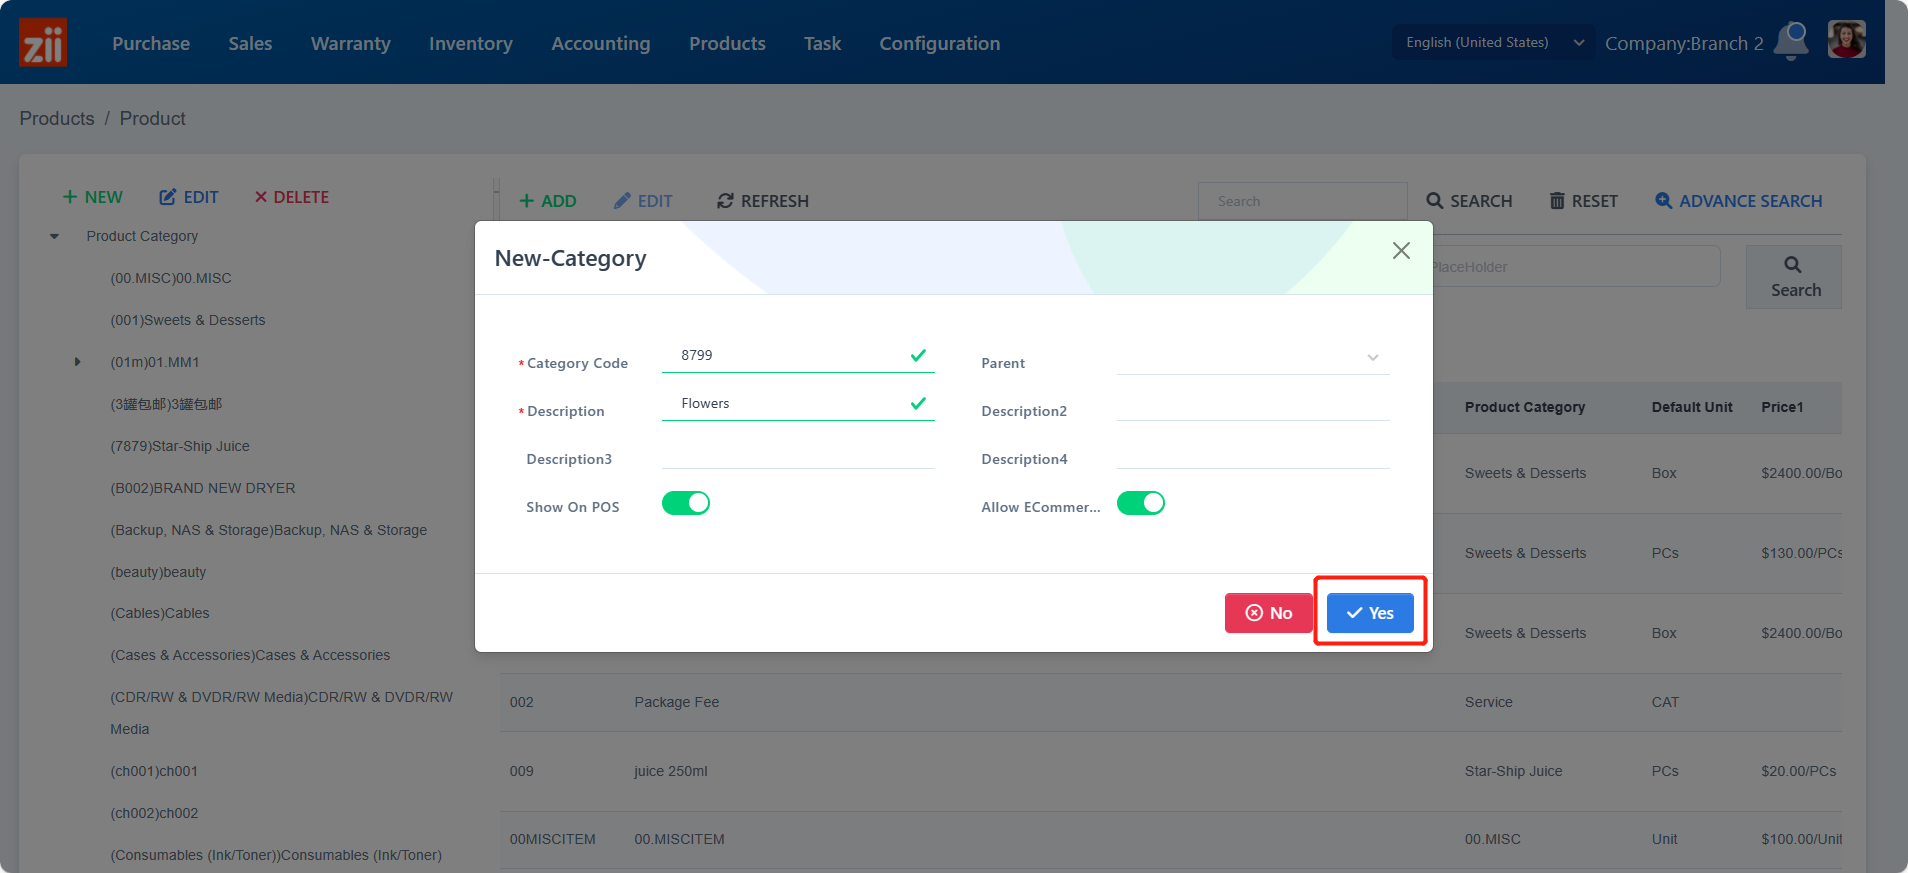Screen dimensions: 1908x873
Task: Toggle the Show On POS switch
Action: (686, 503)
